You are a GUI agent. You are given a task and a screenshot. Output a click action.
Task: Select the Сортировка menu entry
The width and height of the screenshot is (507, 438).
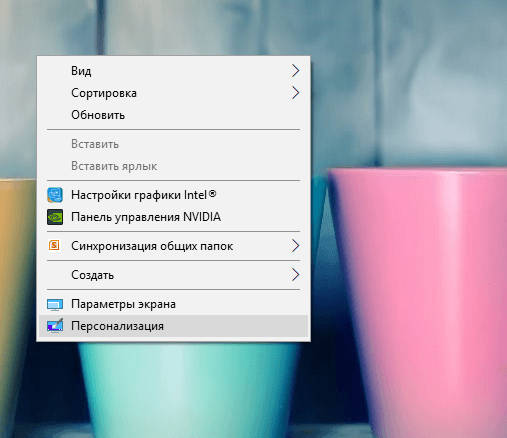(104, 93)
